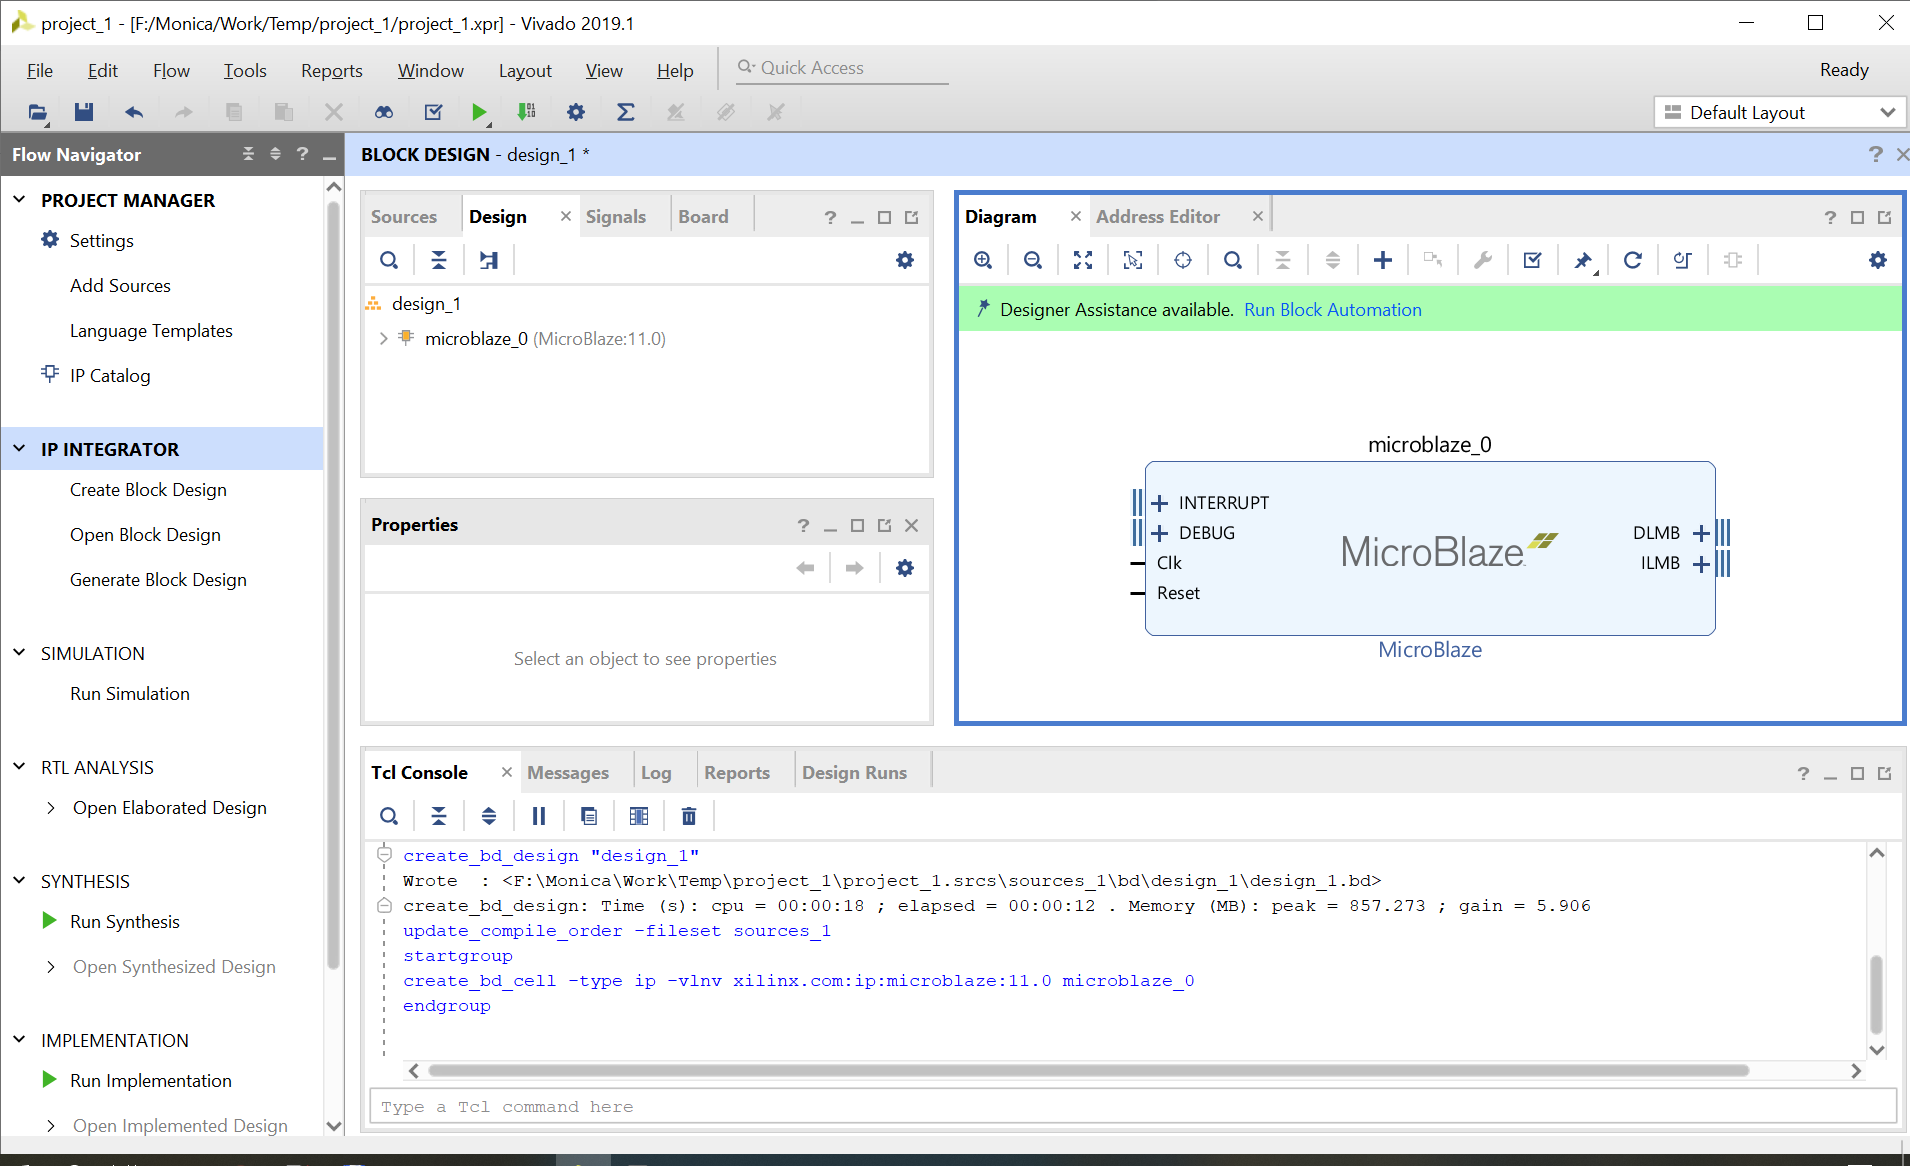Click the Tcl command input field
The height and width of the screenshot is (1166, 1910).
(x=1133, y=1107)
